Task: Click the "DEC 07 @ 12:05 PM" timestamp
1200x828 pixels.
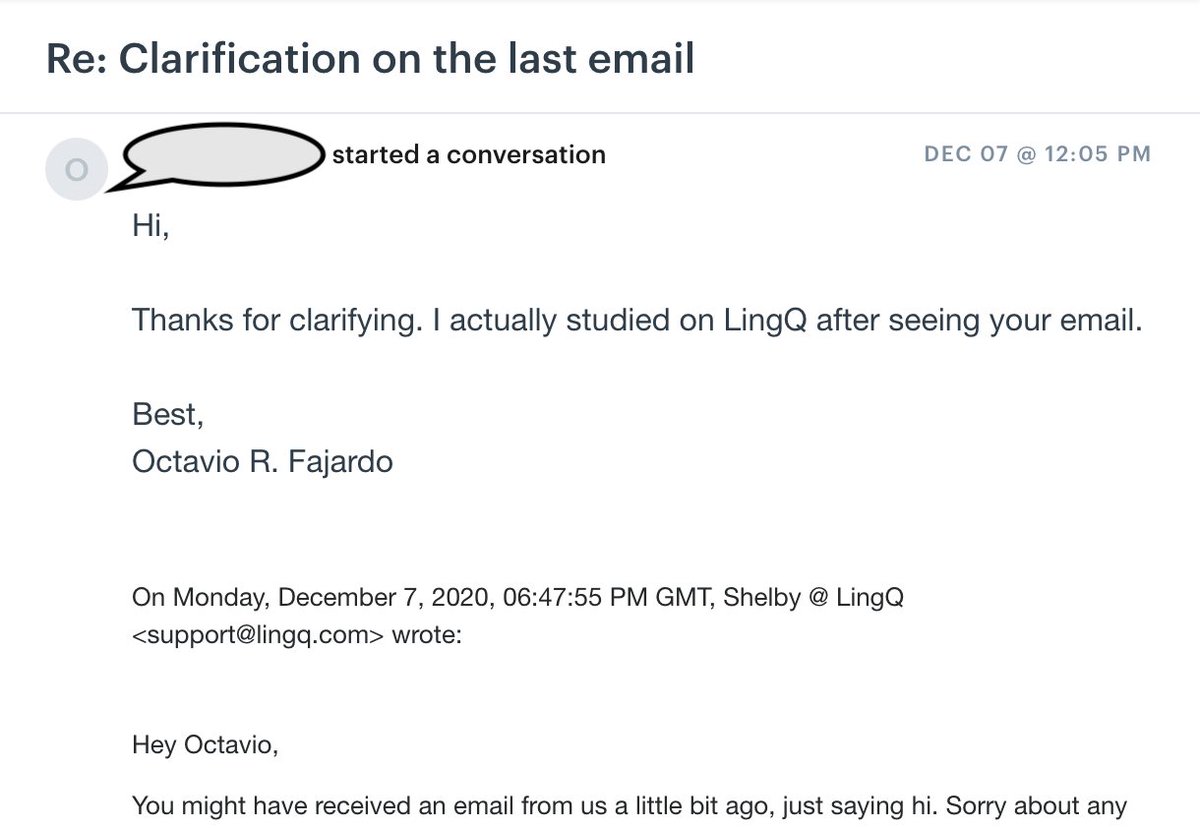Action: (x=1037, y=154)
